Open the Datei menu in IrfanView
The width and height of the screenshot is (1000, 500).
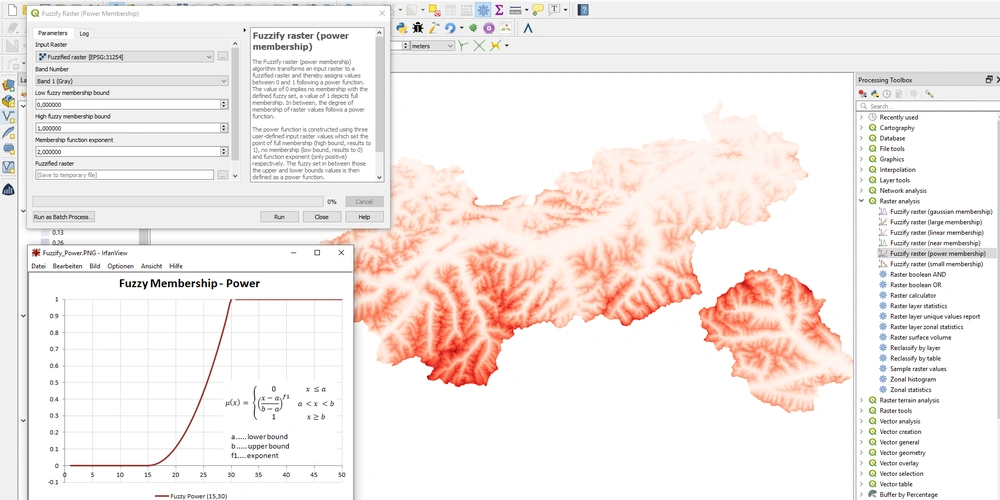(38, 266)
